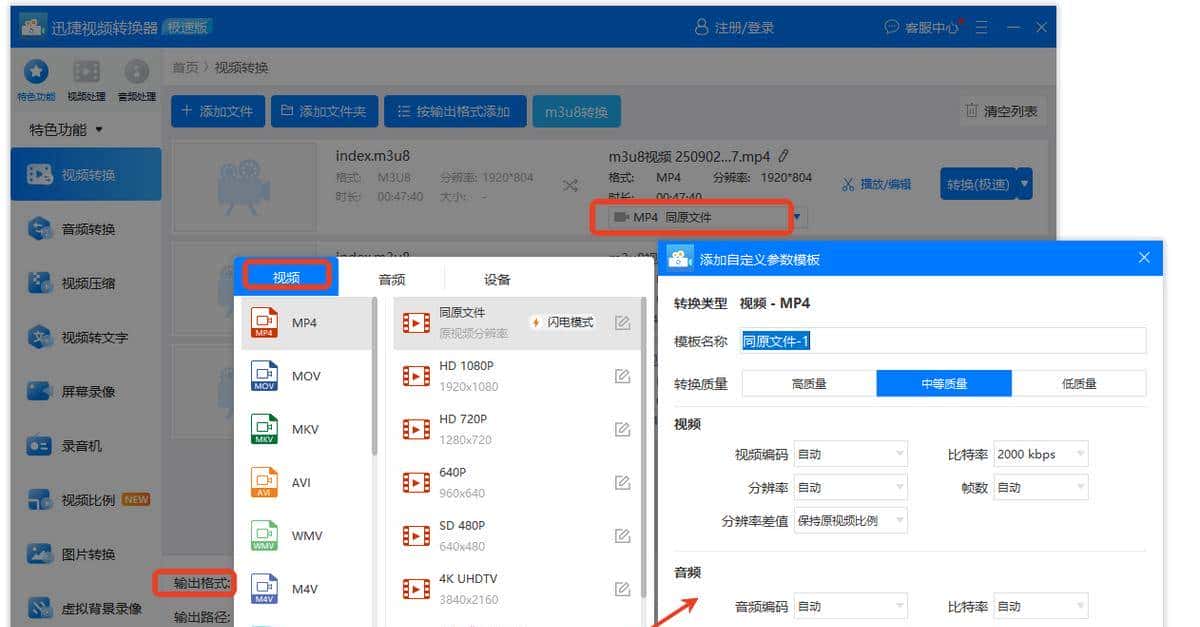
Task: Expand the 帧数 dropdown
Action: pyautogui.click(x=1040, y=487)
